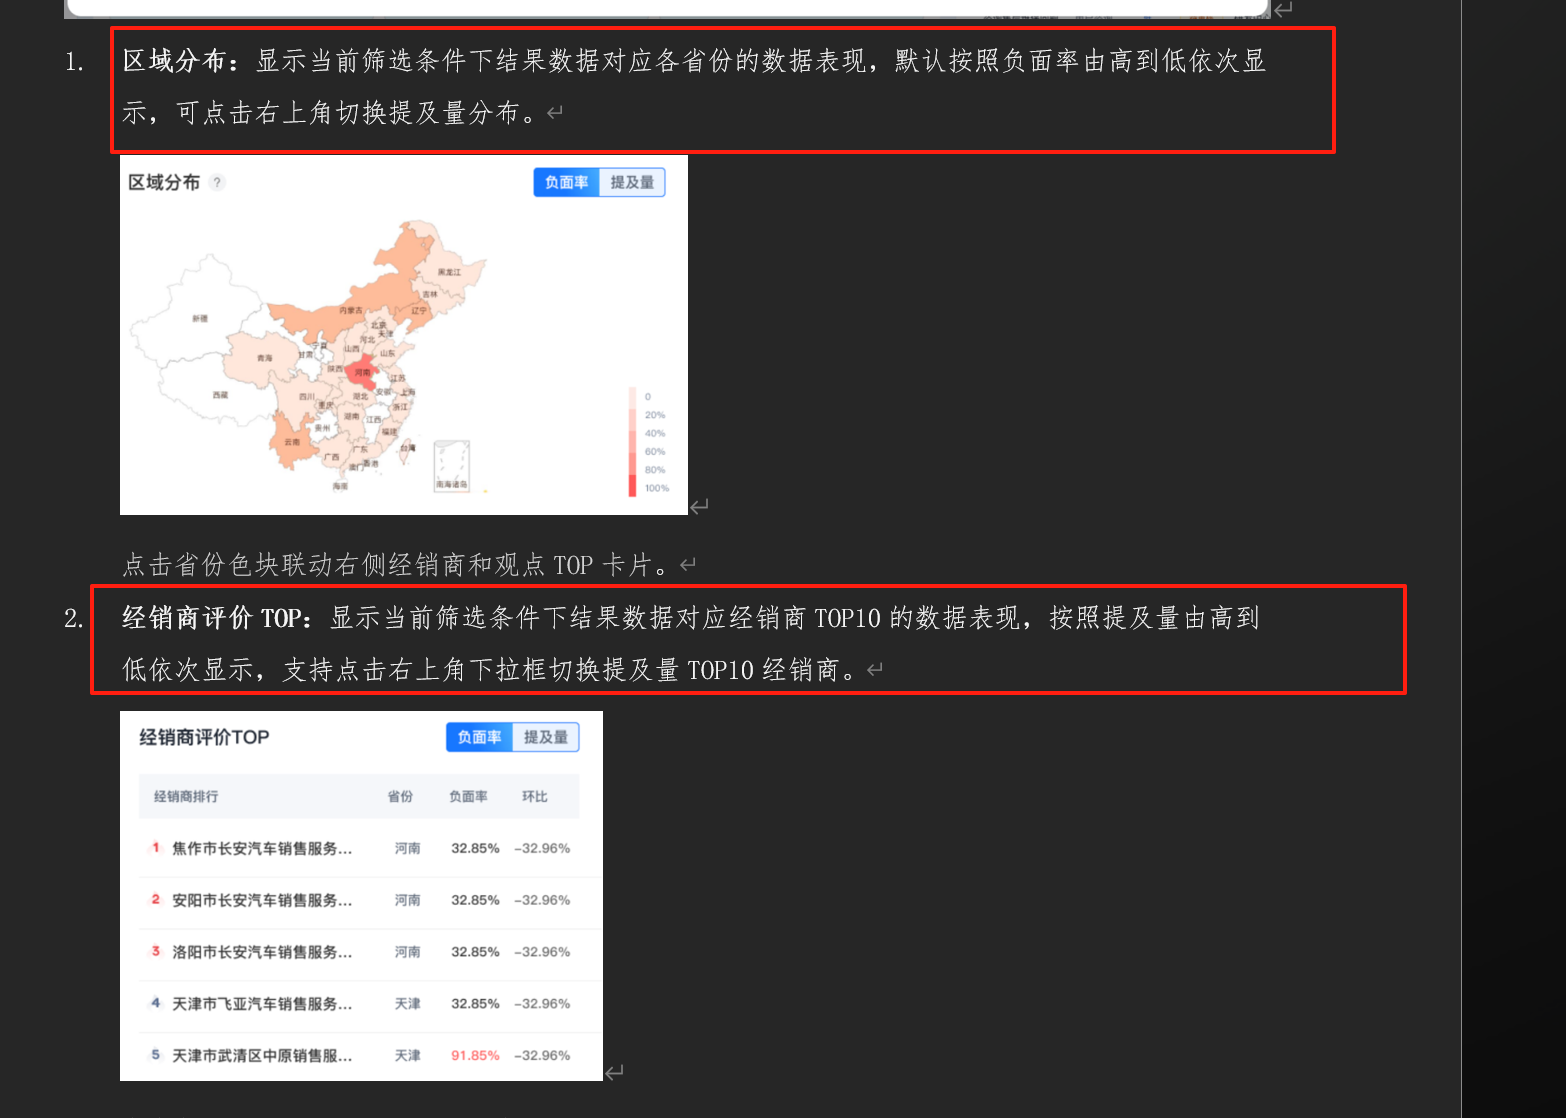Click 河南 province on the map
This screenshot has height=1118, width=1566.
pos(363,373)
